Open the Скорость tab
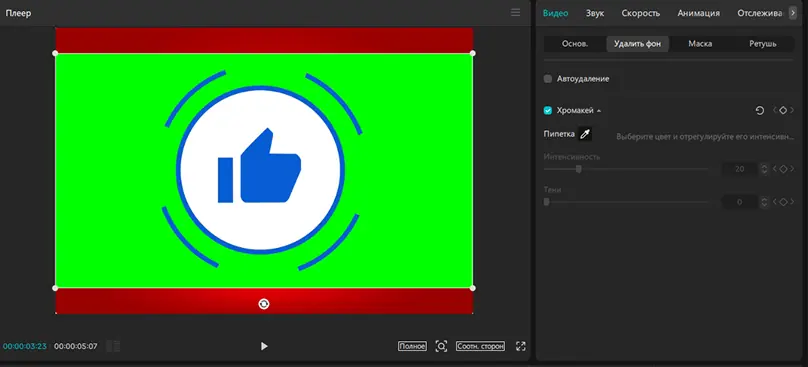This screenshot has width=808, height=367. pos(641,13)
